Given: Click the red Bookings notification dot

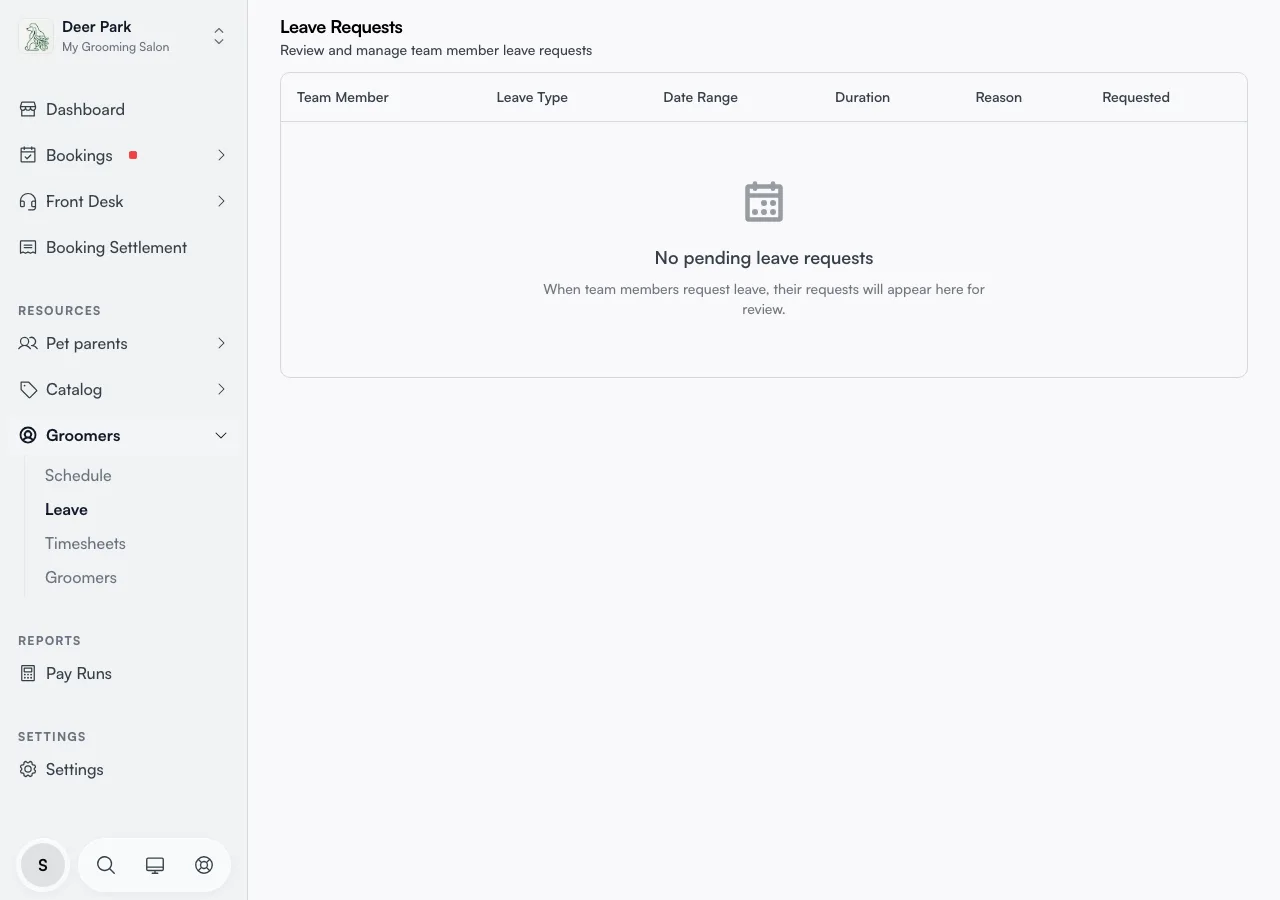Looking at the screenshot, I should pyautogui.click(x=133, y=155).
